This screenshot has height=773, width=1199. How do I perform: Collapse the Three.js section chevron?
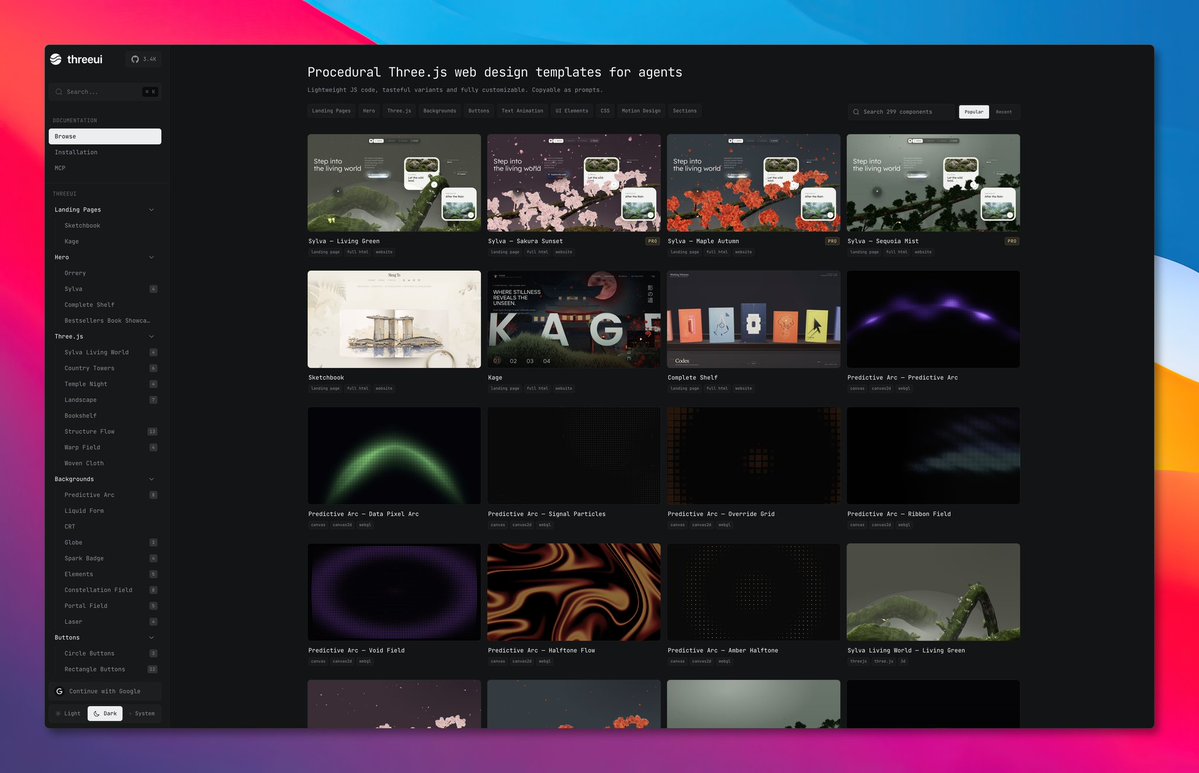pyautogui.click(x=151, y=336)
